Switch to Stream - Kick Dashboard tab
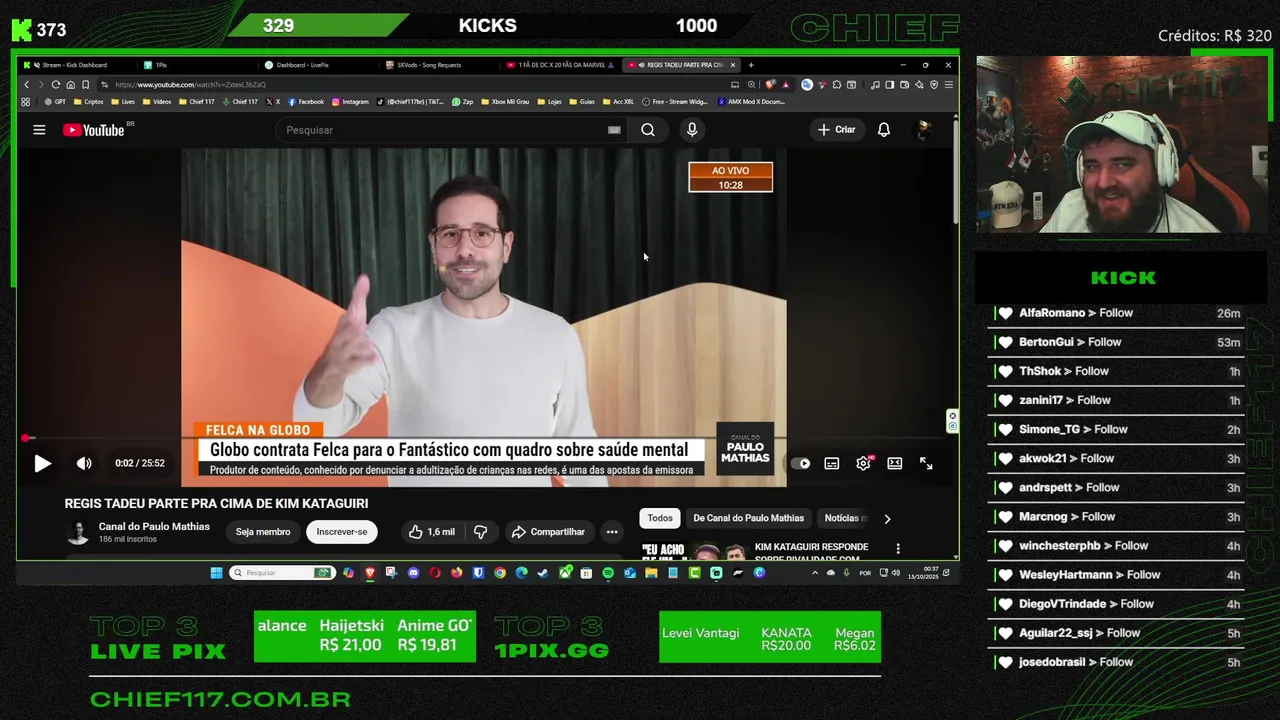This screenshot has width=1280, height=720. [x=76, y=65]
